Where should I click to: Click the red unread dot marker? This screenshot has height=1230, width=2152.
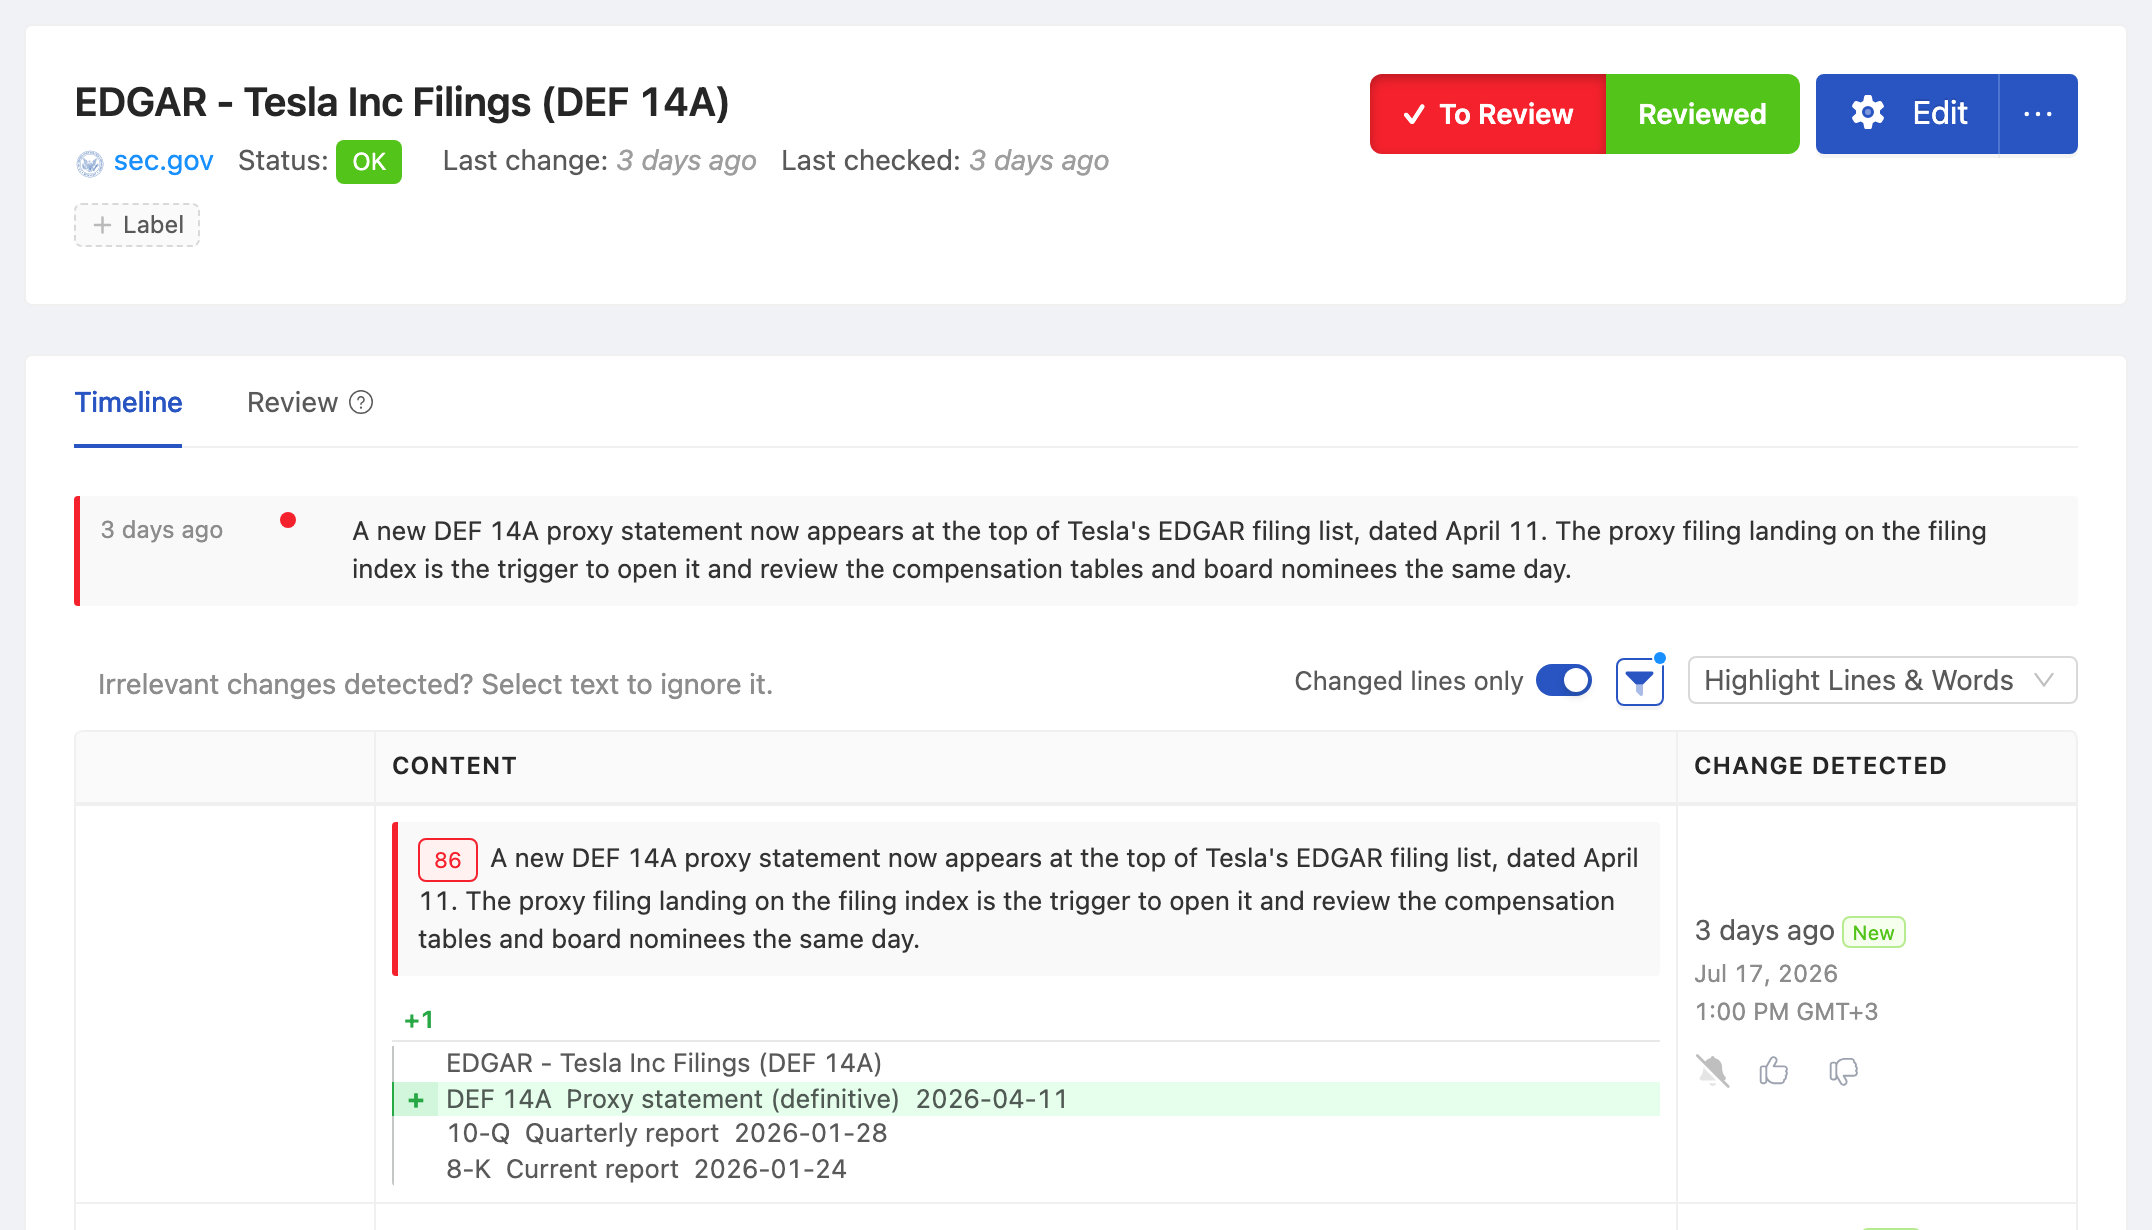[288, 520]
